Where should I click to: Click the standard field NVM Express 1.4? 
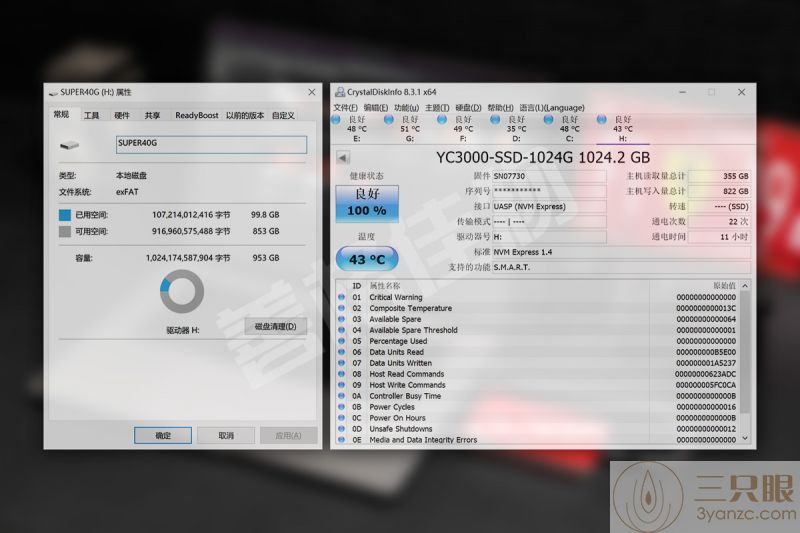coord(621,252)
